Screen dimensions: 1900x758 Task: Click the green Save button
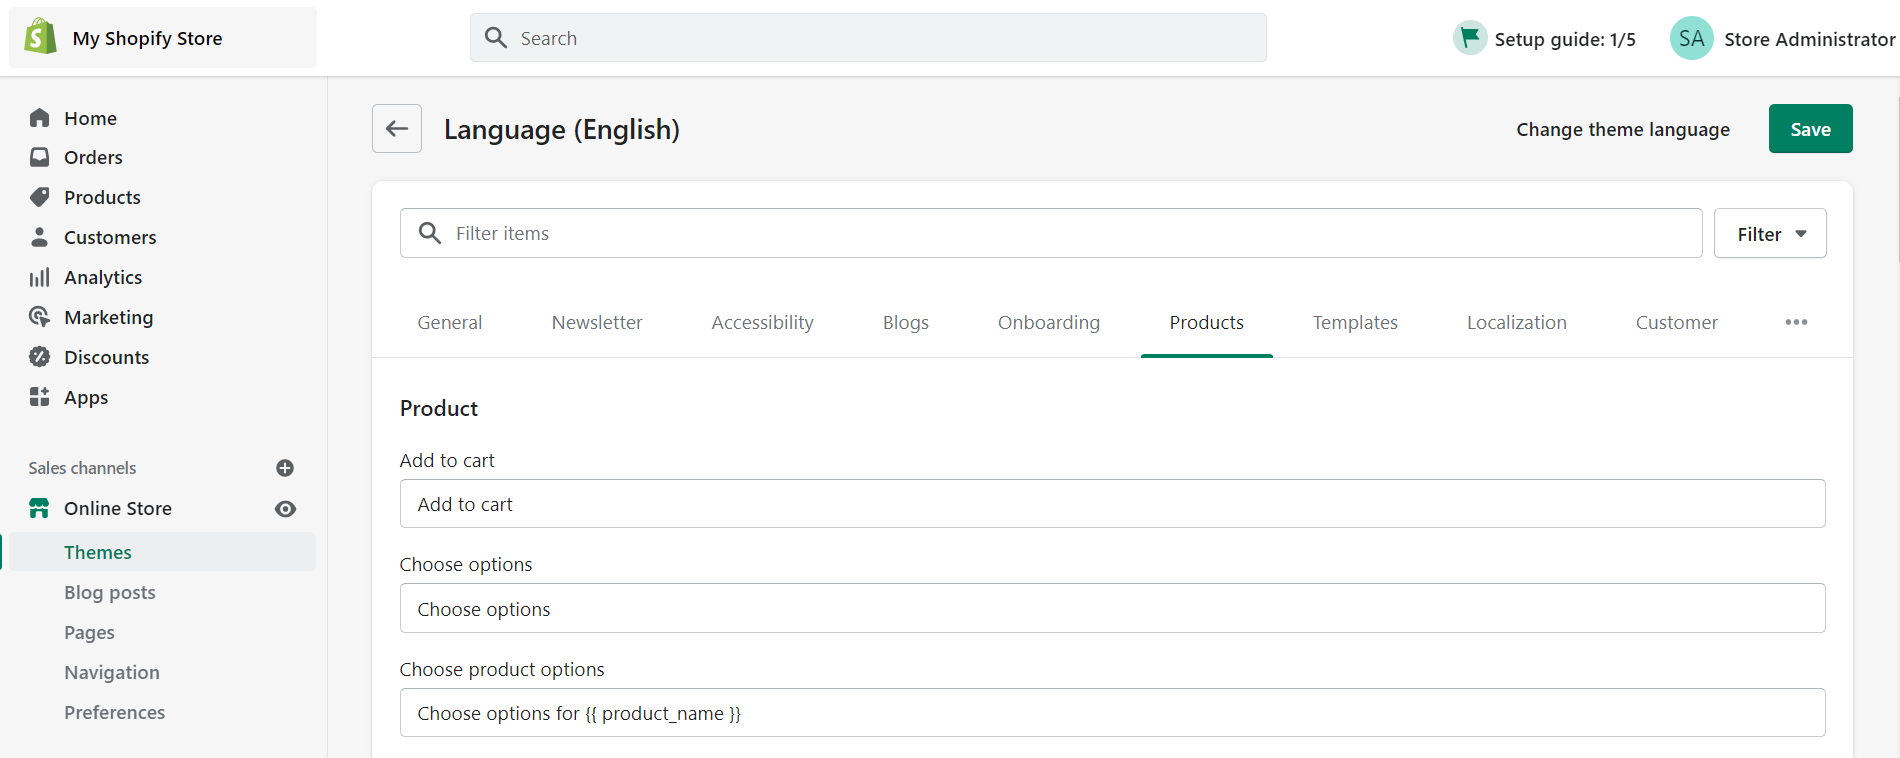pos(1810,128)
